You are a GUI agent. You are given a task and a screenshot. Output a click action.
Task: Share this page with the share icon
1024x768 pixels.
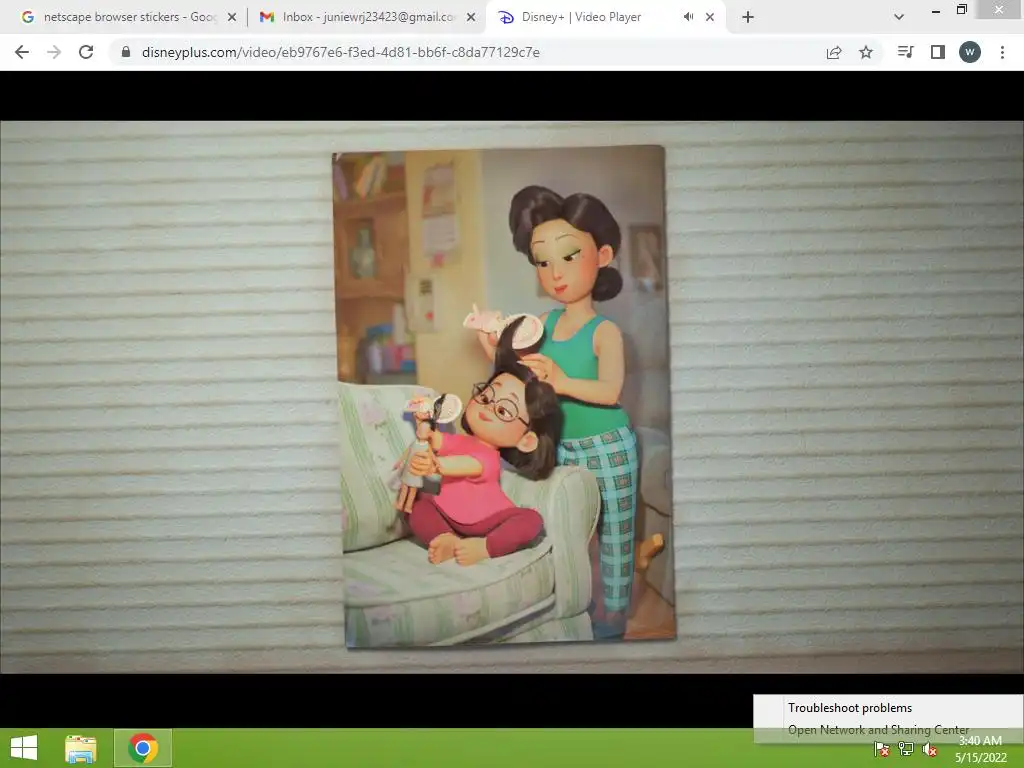[x=834, y=52]
